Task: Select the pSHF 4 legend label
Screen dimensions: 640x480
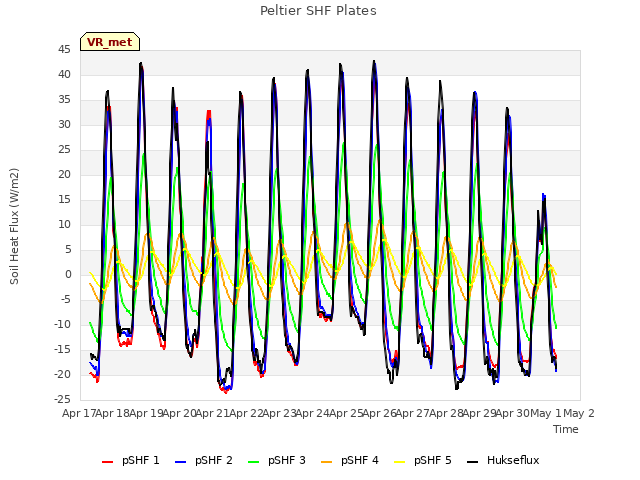Action: click(x=360, y=460)
